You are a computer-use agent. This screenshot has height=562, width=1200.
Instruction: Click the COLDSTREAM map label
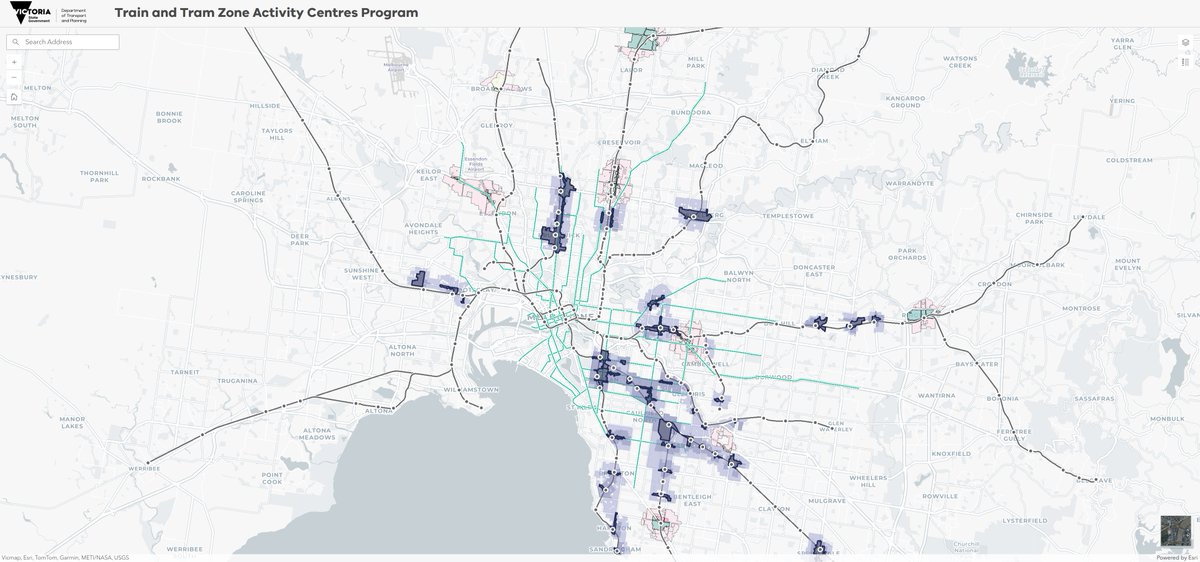[x=1130, y=160]
